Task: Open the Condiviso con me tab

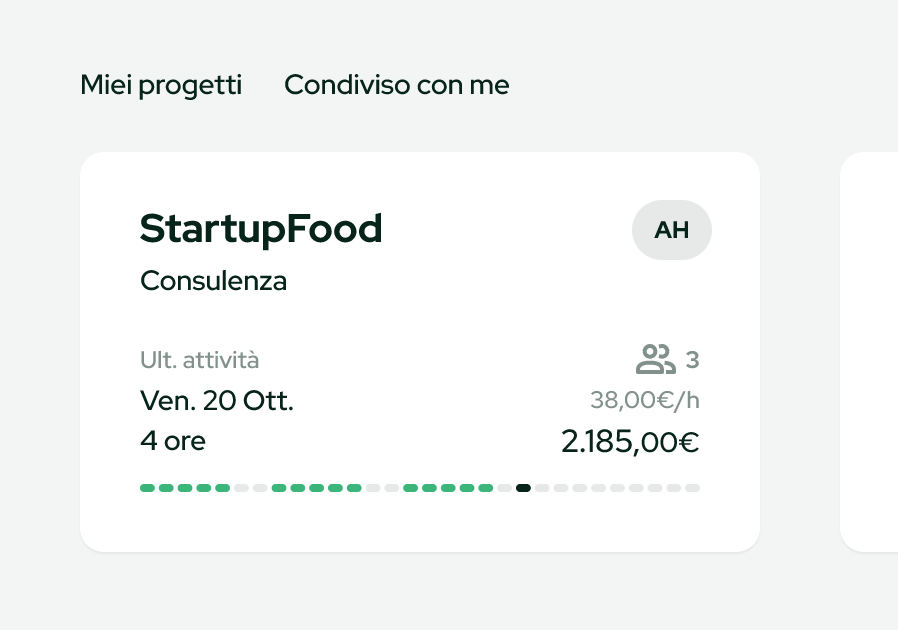Action: 396,86
